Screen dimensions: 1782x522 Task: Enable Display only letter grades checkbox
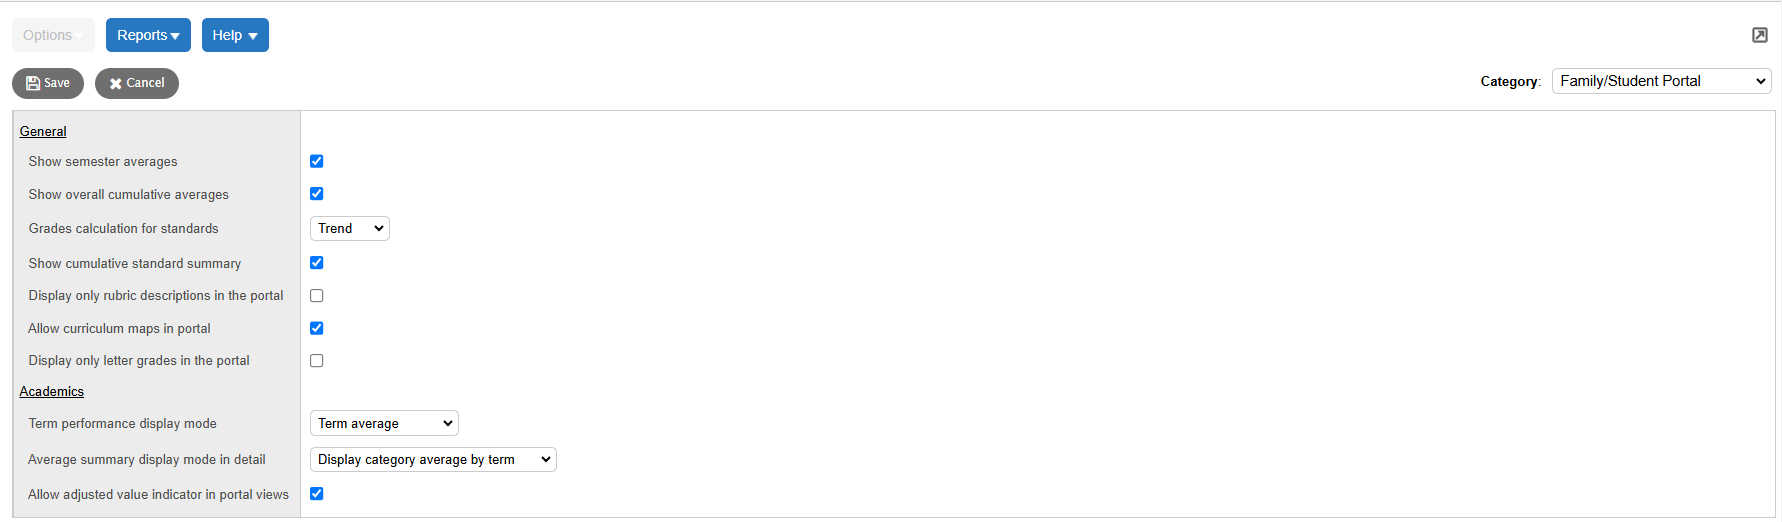coord(317,361)
